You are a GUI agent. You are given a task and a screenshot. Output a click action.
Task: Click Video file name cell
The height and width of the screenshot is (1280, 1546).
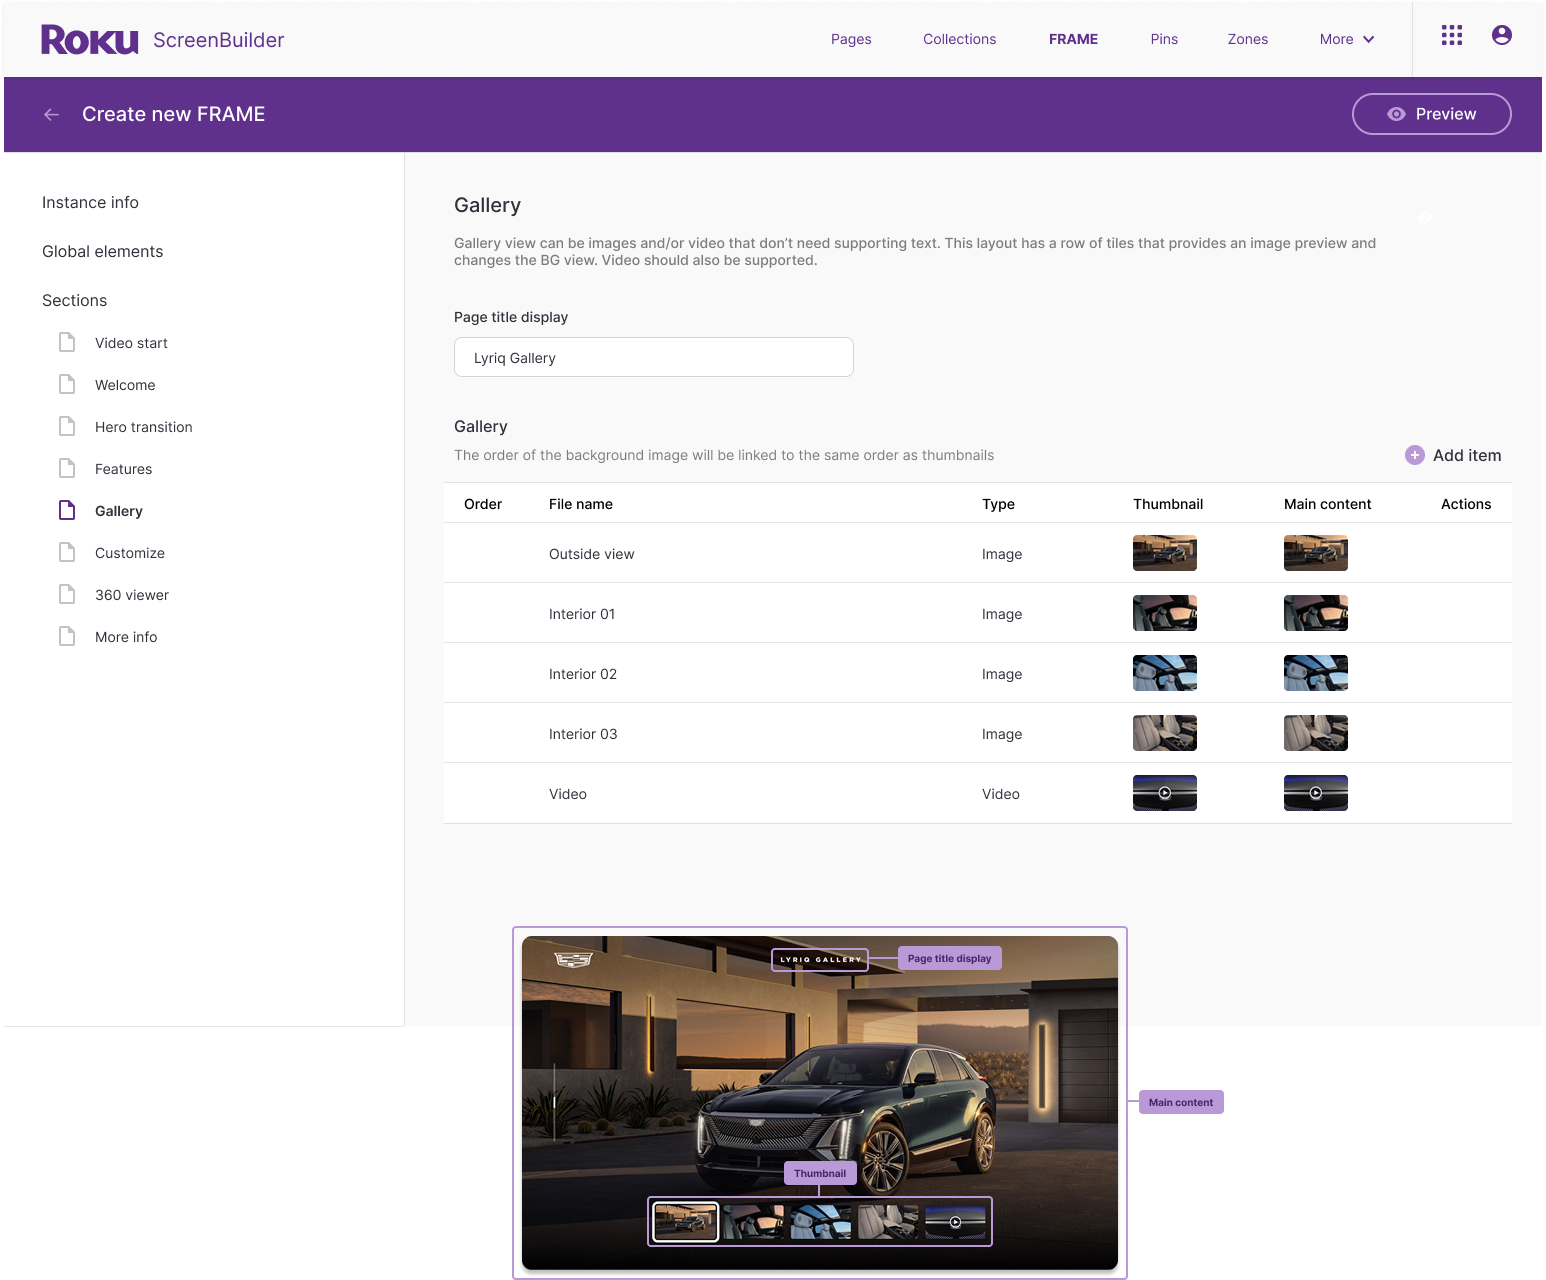[568, 794]
